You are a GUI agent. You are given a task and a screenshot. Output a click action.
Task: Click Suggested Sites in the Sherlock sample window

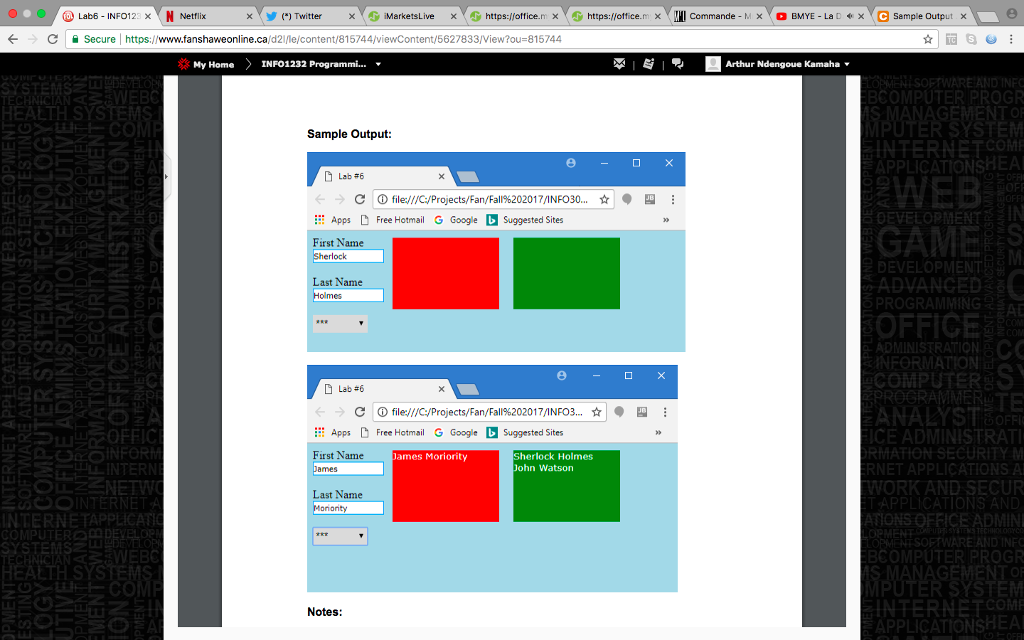(x=525, y=220)
